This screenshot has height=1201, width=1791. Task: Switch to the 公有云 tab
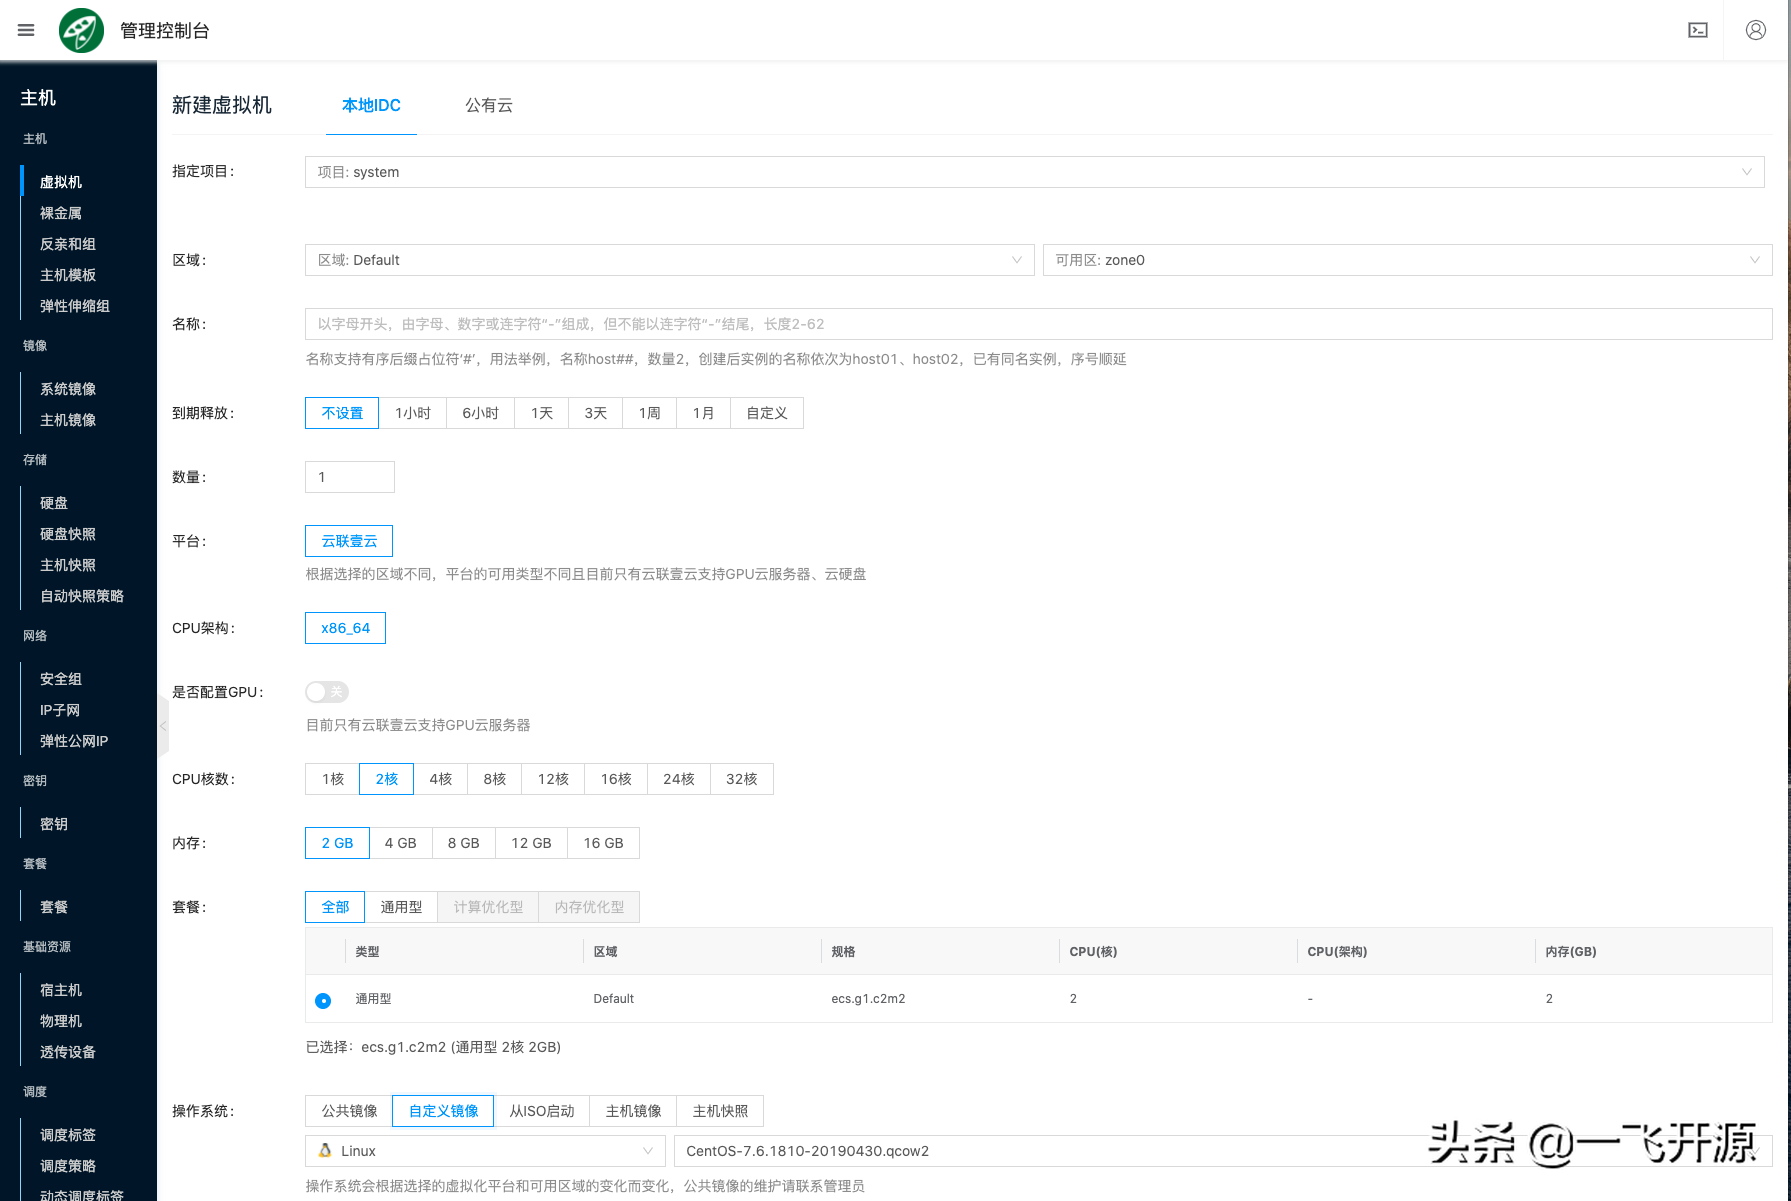click(x=489, y=105)
